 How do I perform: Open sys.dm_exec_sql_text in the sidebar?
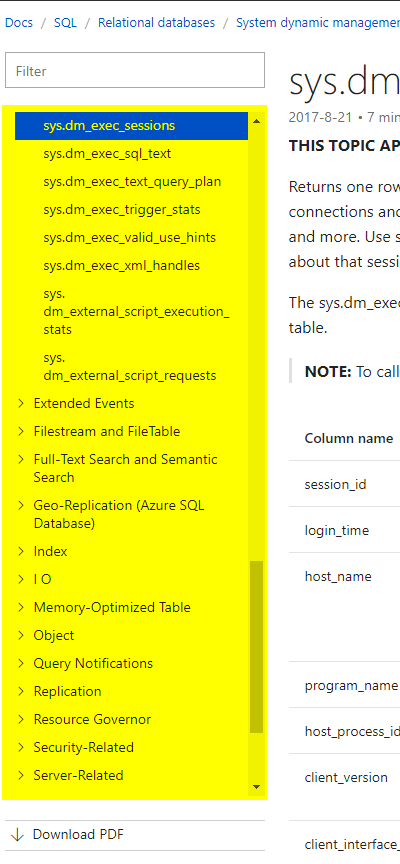click(107, 154)
